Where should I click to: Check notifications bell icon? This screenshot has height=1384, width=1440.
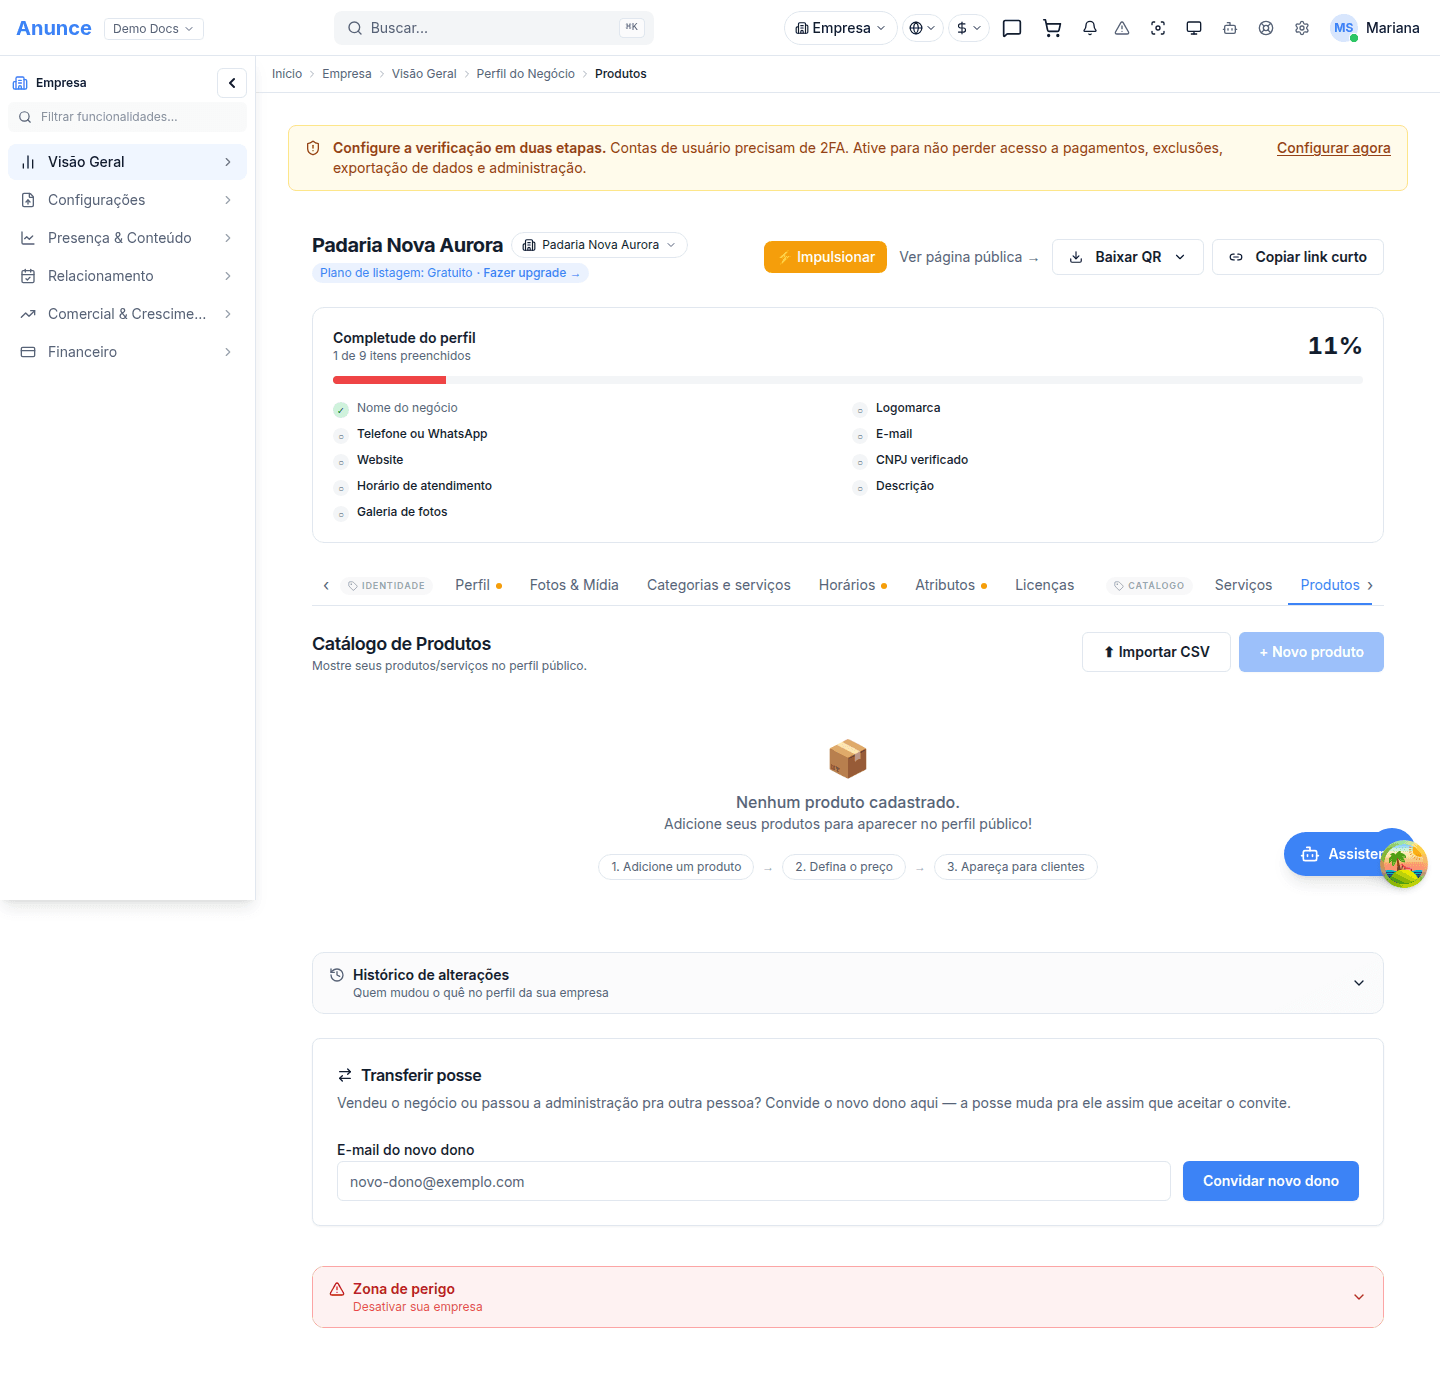click(x=1090, y=28)
